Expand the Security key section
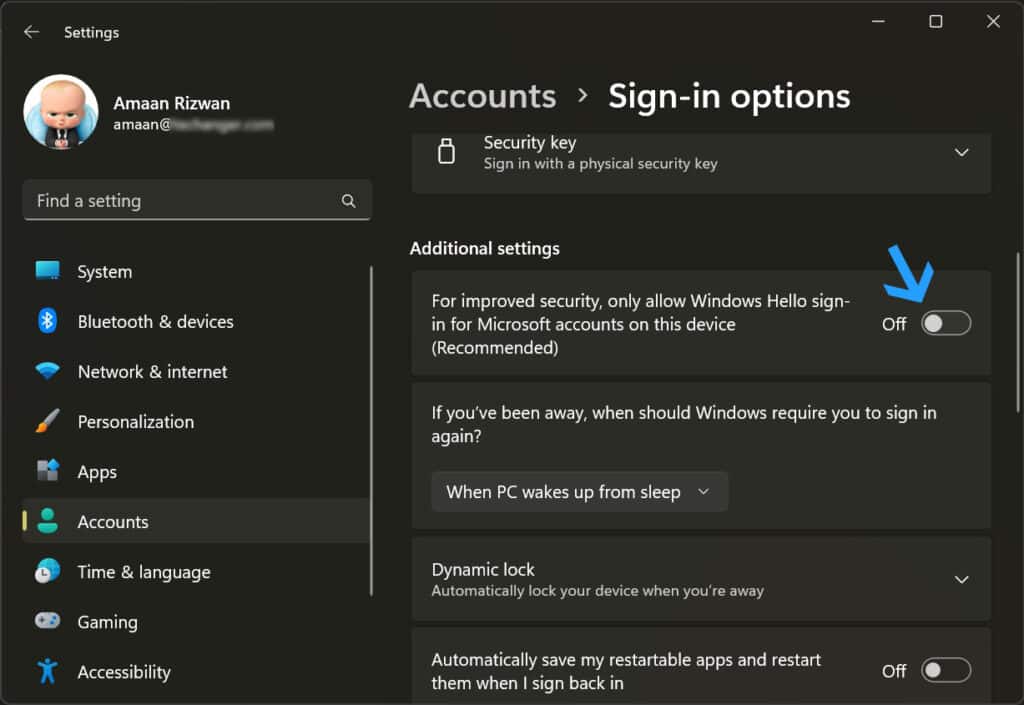Screen dimensions: 1024x705 coord(961,152)
